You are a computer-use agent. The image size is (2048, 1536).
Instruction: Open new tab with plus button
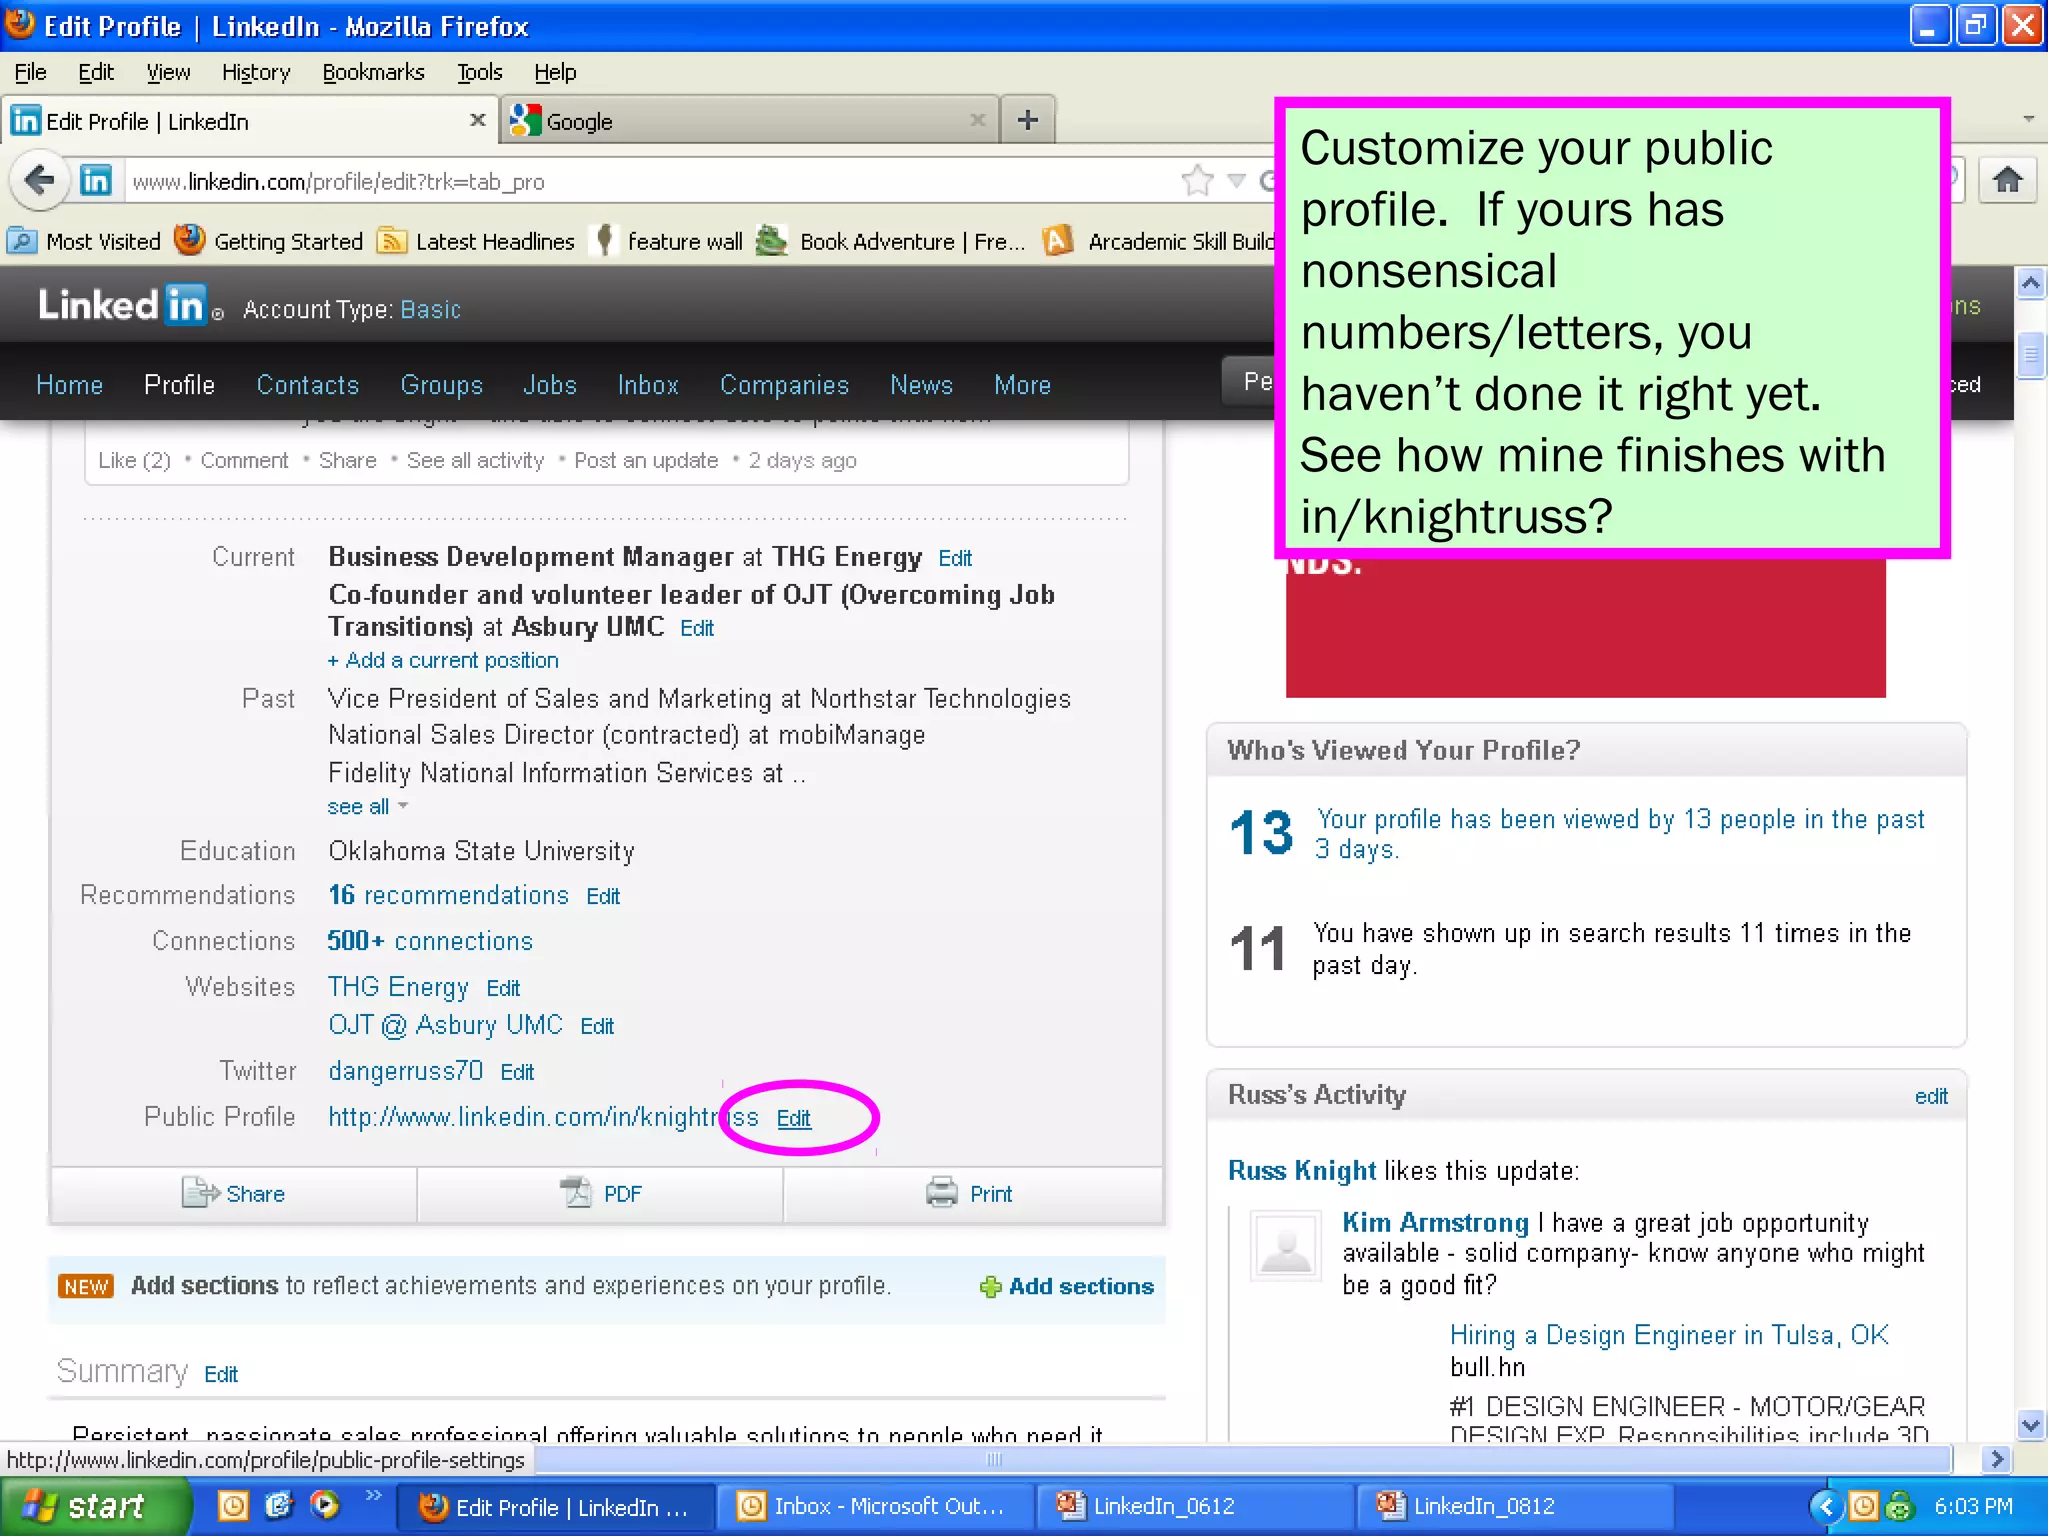tap(1027, 121)
